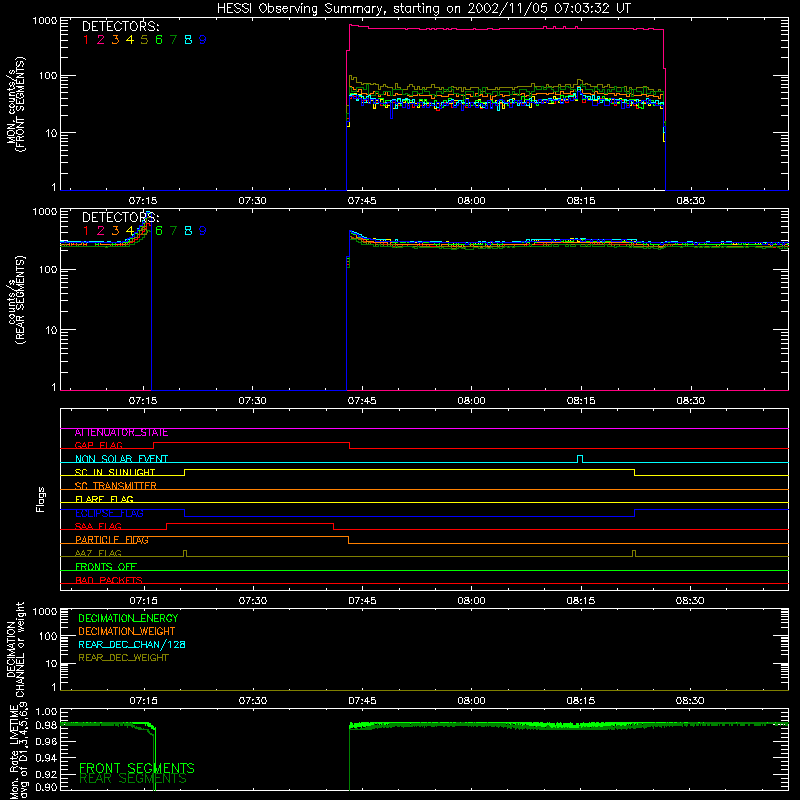Select detector 3 in front segments legend
The image size is (800, 800).
(115, 40)
